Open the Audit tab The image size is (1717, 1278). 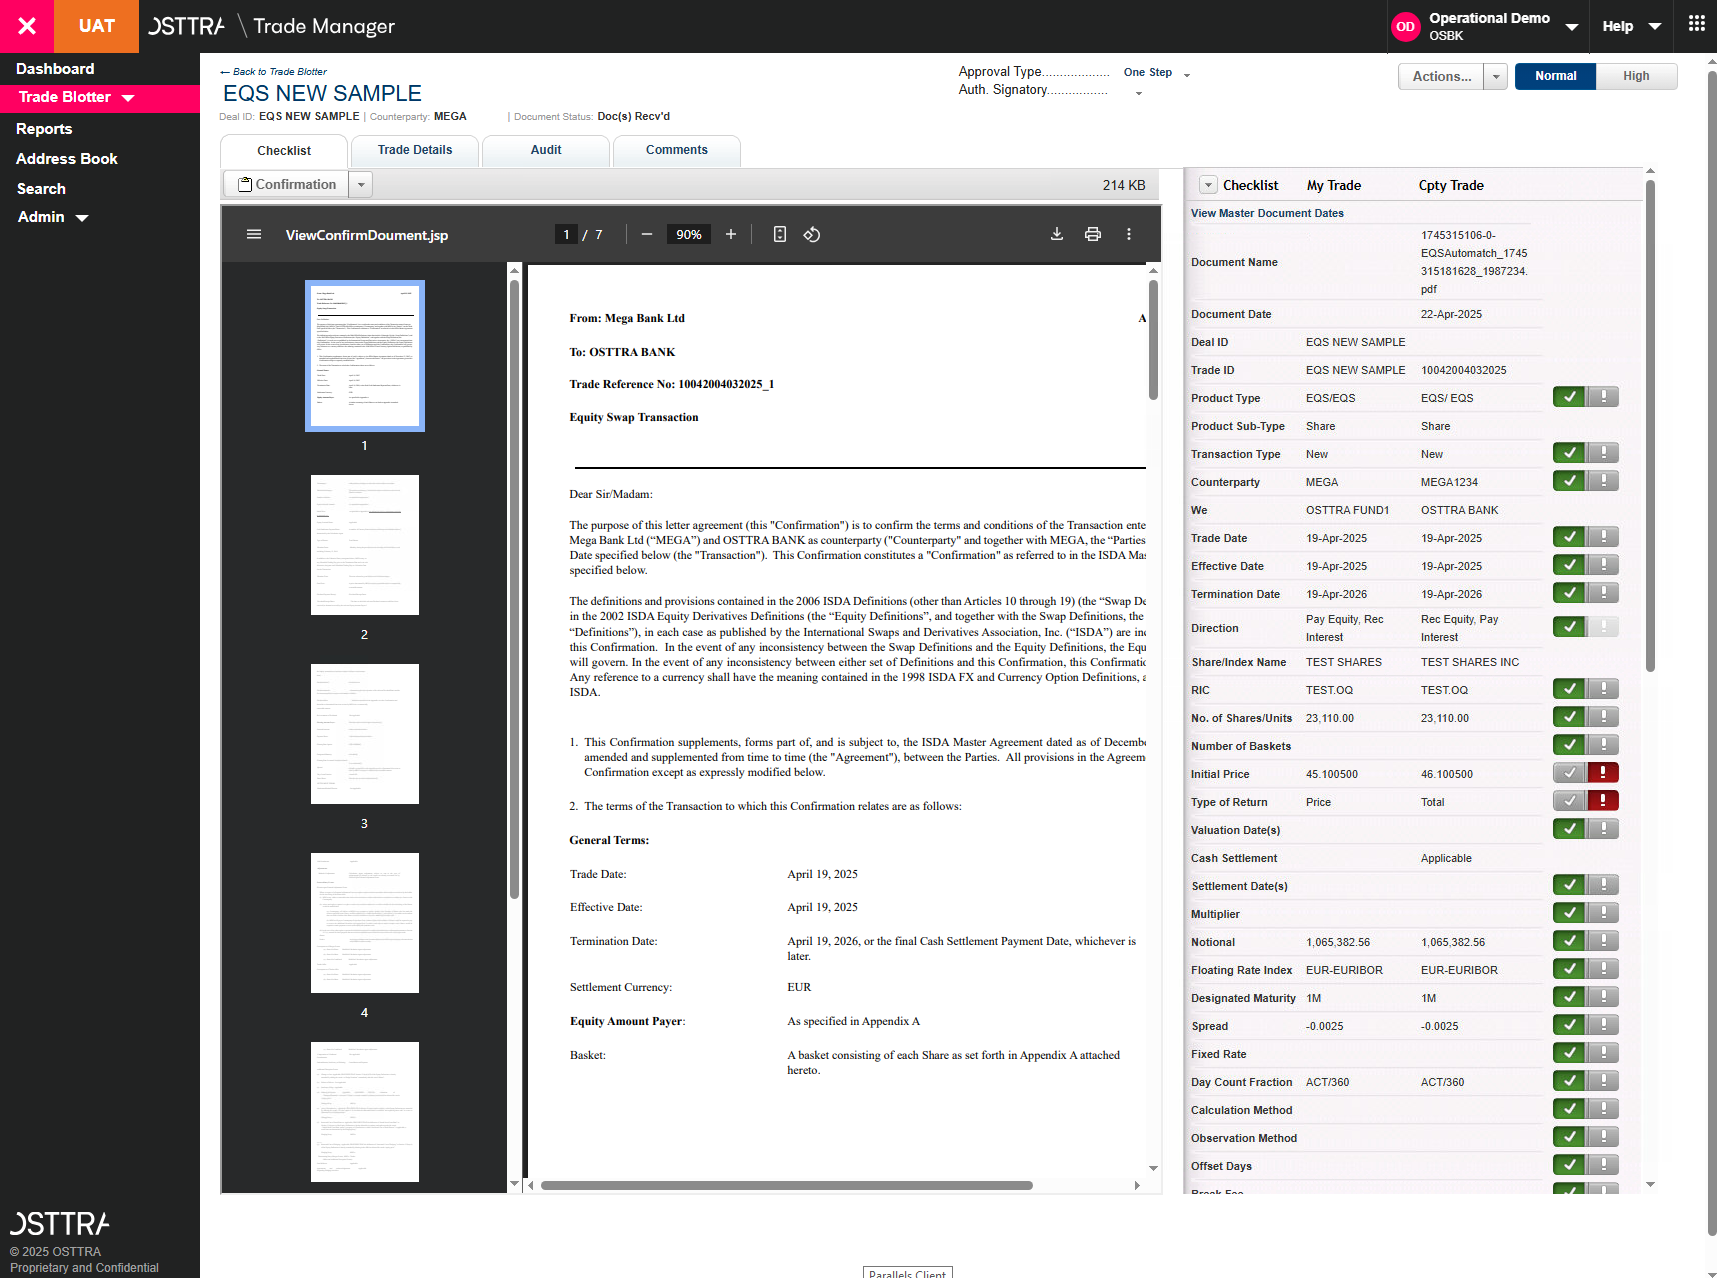(546, 150)
